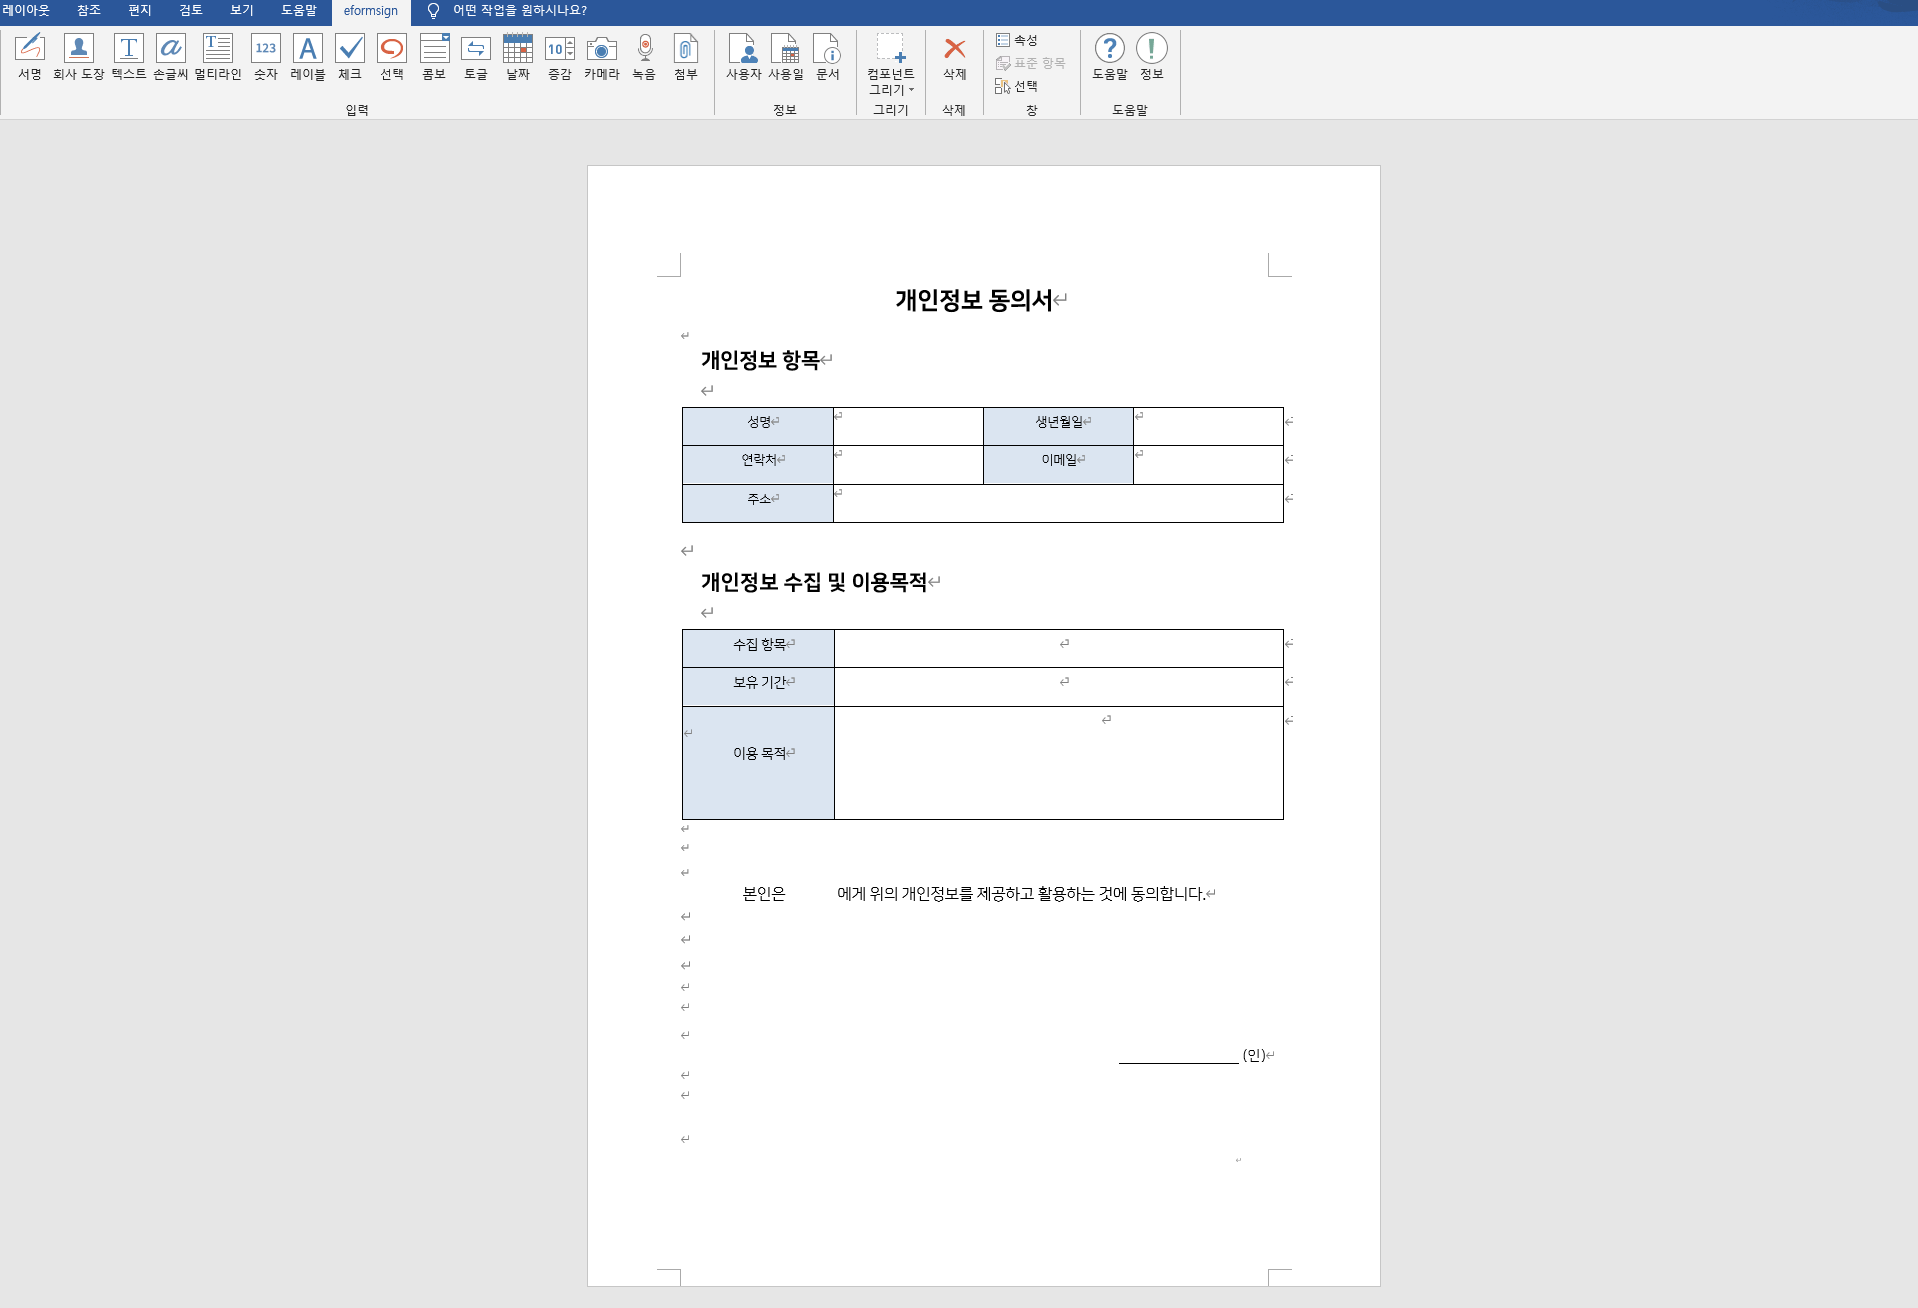Insert 문서 document info component
1918x1308 pixels.
(827, 57)
